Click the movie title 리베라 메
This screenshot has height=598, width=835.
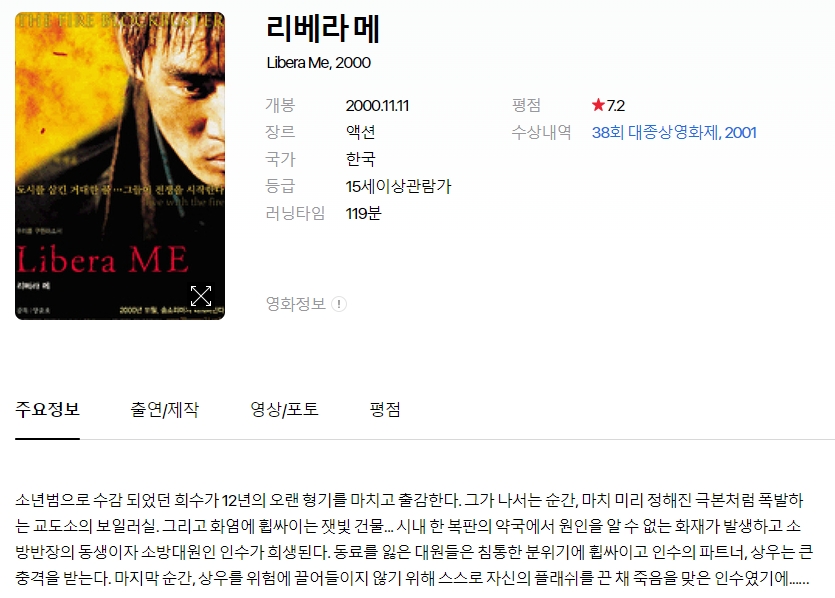(323, 28)
